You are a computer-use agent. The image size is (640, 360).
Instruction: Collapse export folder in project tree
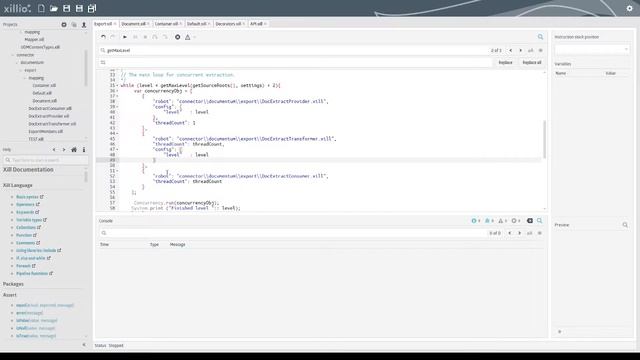click(x=21, y=71)
